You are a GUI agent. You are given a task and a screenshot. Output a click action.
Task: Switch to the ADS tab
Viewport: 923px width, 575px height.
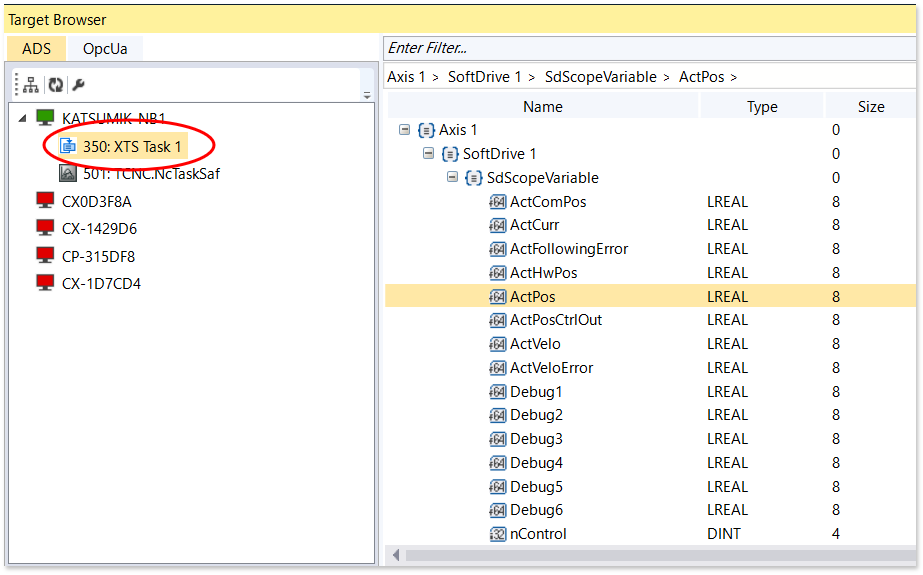tap(36, 49)
